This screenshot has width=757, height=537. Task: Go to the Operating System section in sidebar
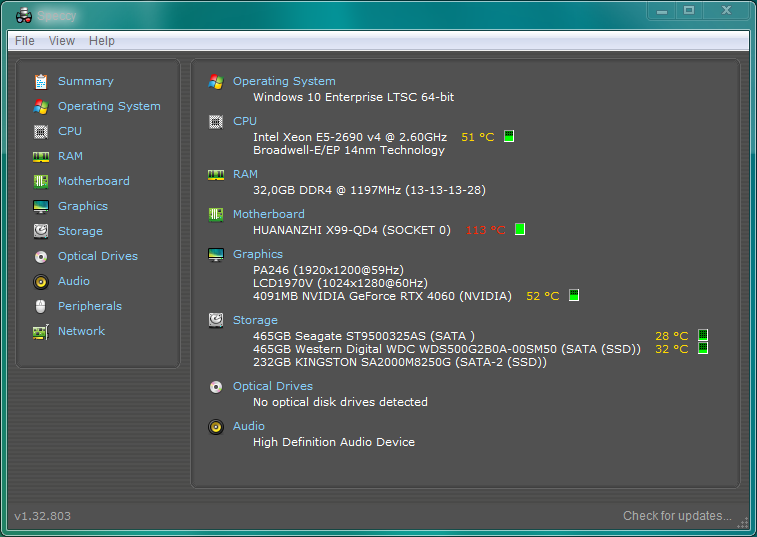[109, 106]
